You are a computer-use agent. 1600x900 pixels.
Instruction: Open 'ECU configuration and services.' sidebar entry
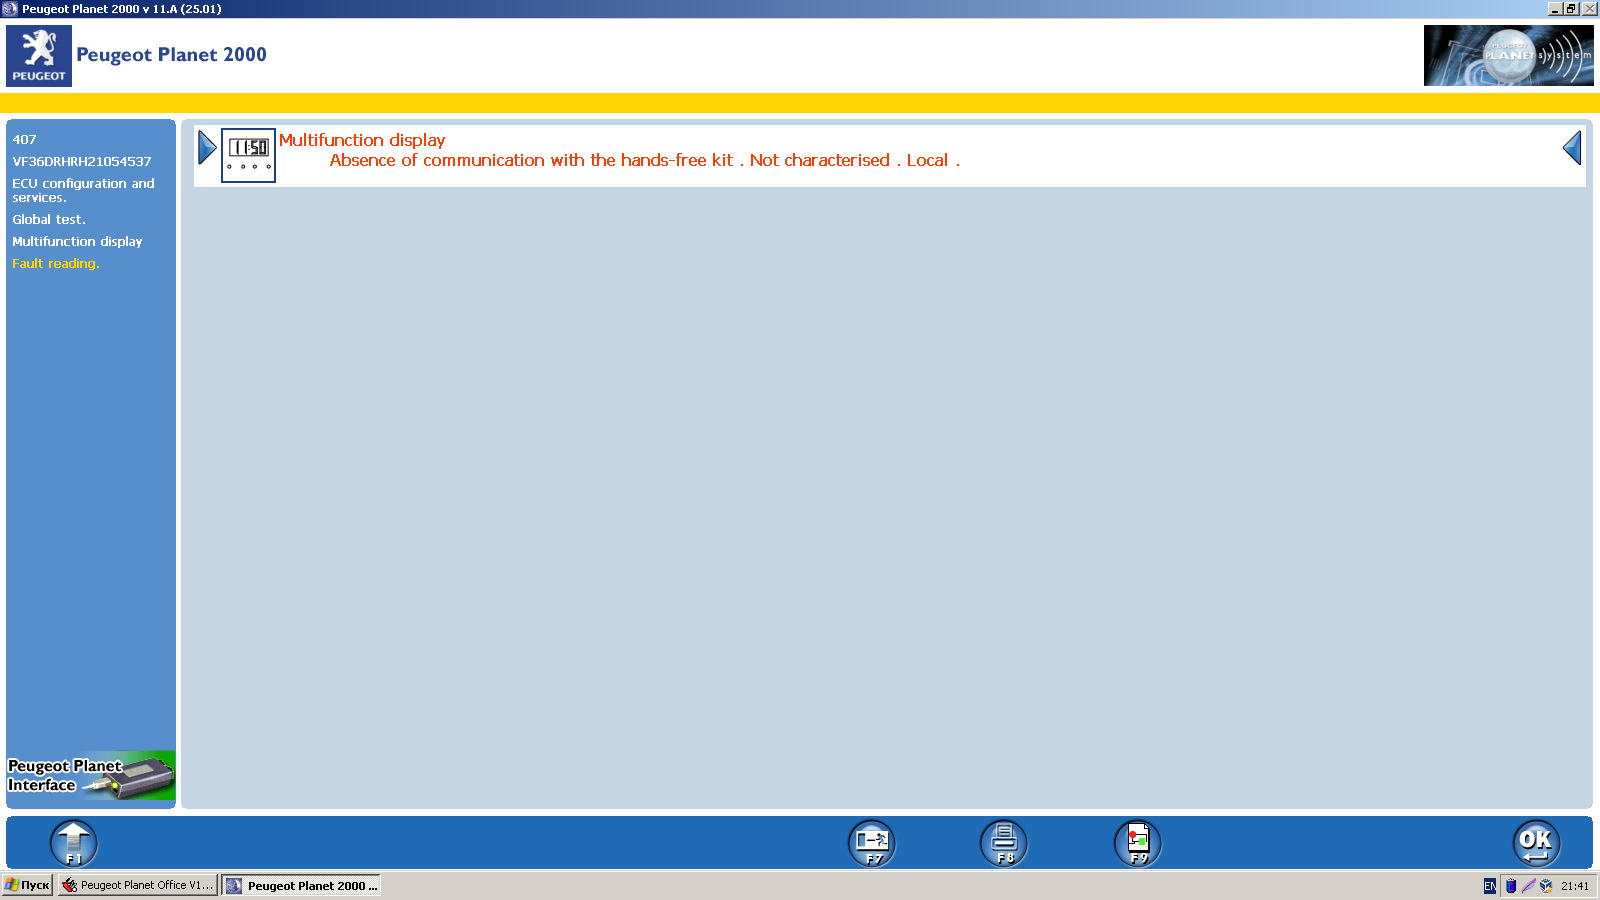click(84, 190)
